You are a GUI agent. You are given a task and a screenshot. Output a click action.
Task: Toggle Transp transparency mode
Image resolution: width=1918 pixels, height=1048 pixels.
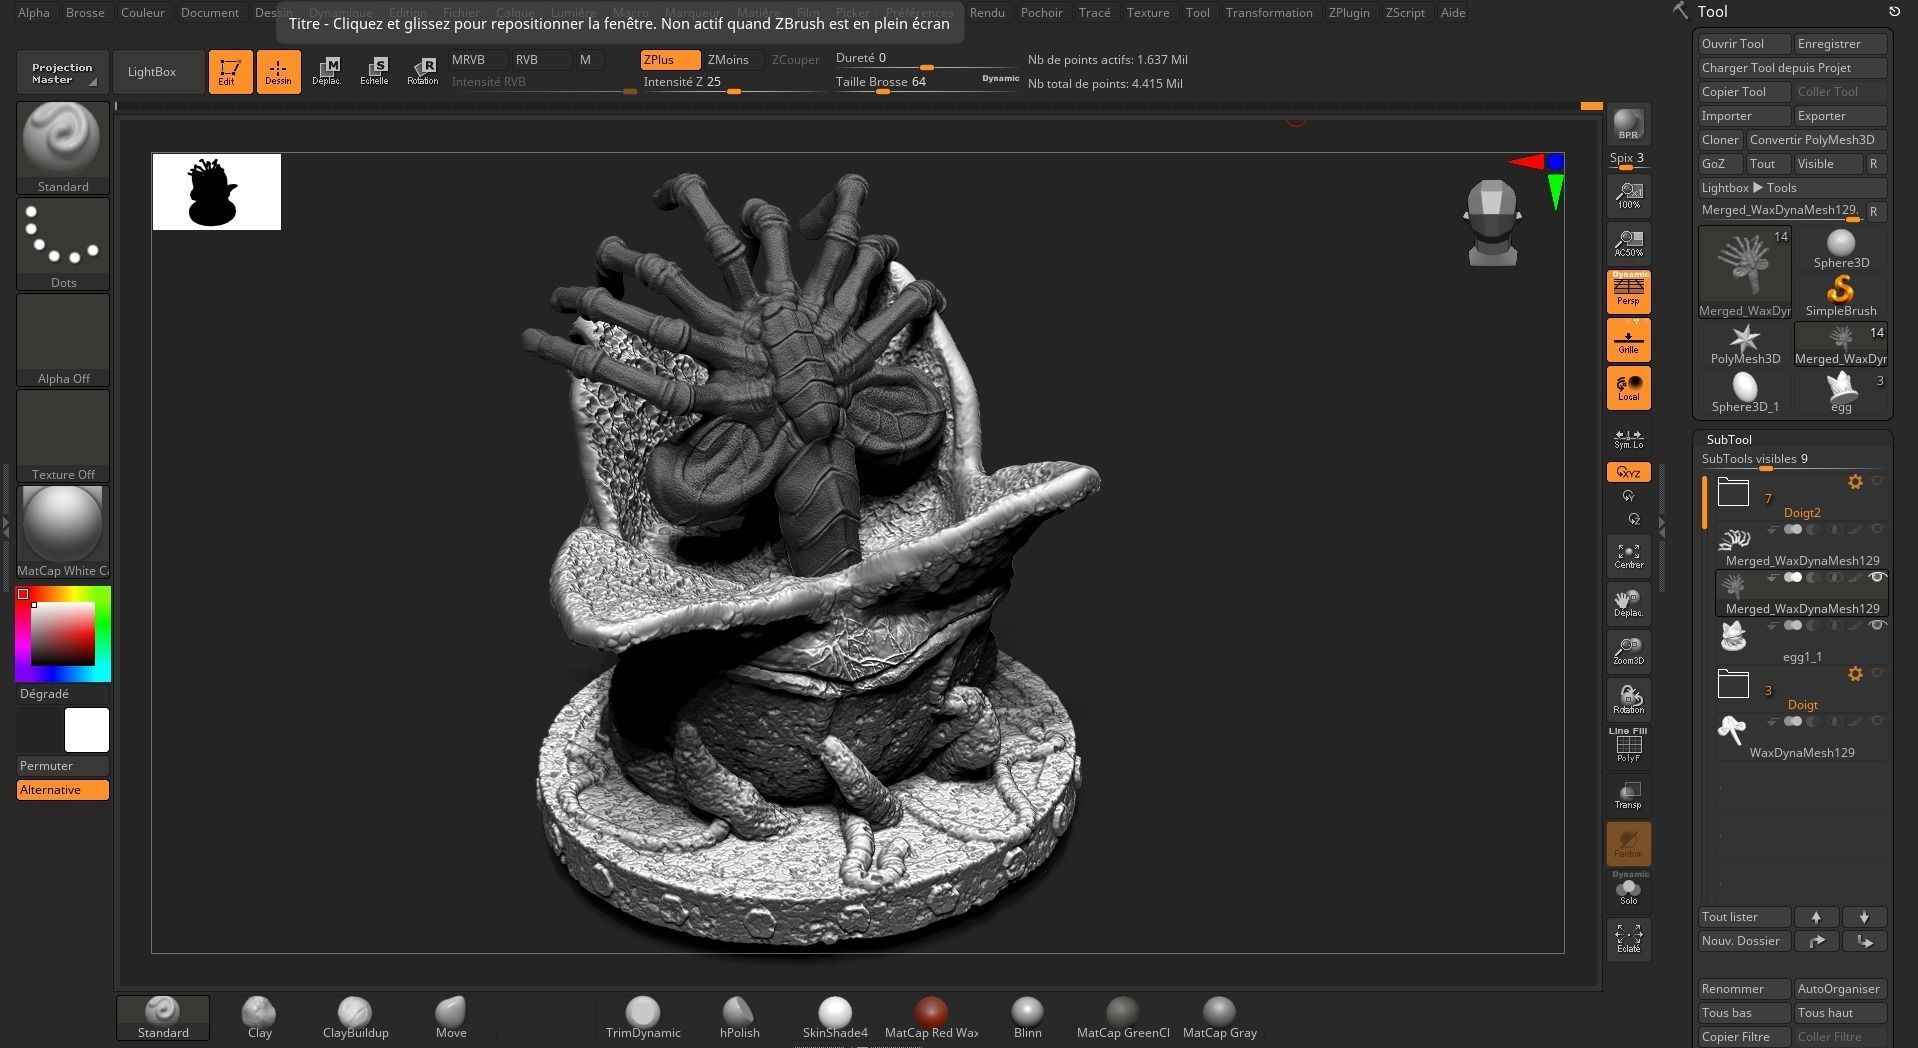1628,795
